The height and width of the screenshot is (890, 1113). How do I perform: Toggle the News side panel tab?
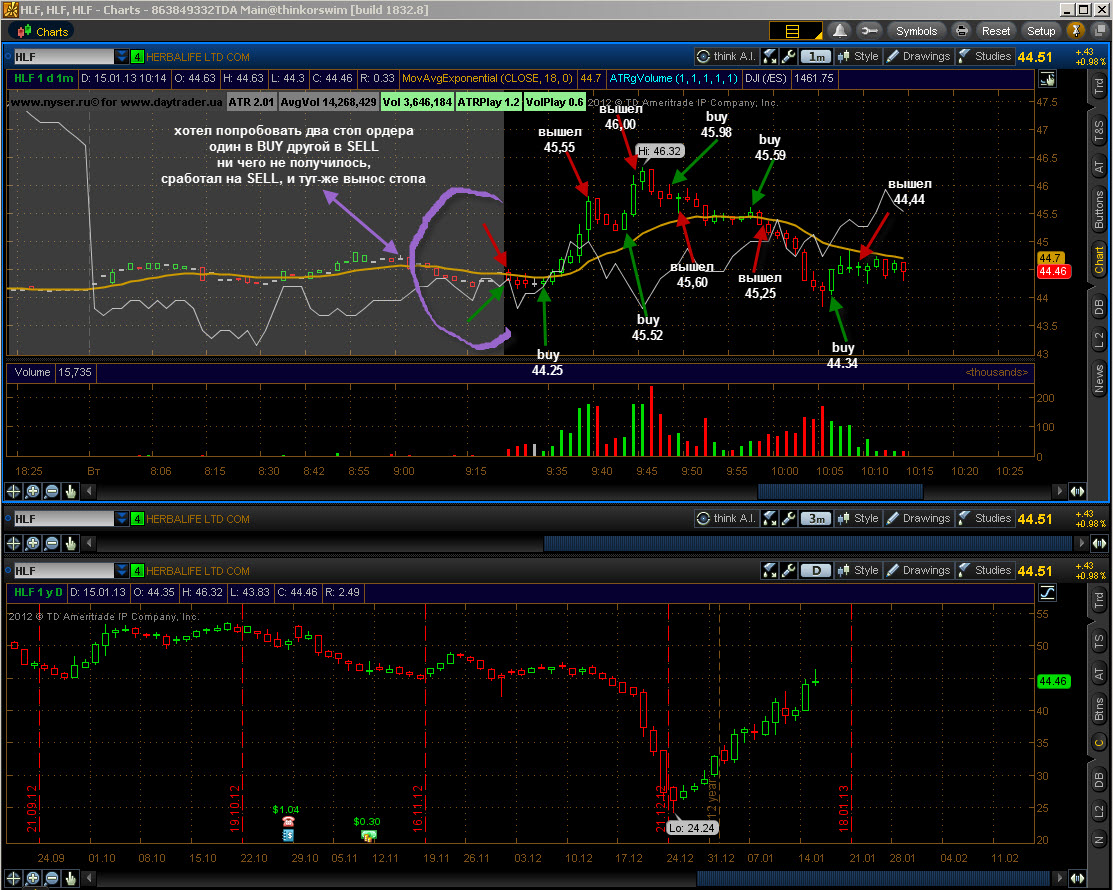1099,378
